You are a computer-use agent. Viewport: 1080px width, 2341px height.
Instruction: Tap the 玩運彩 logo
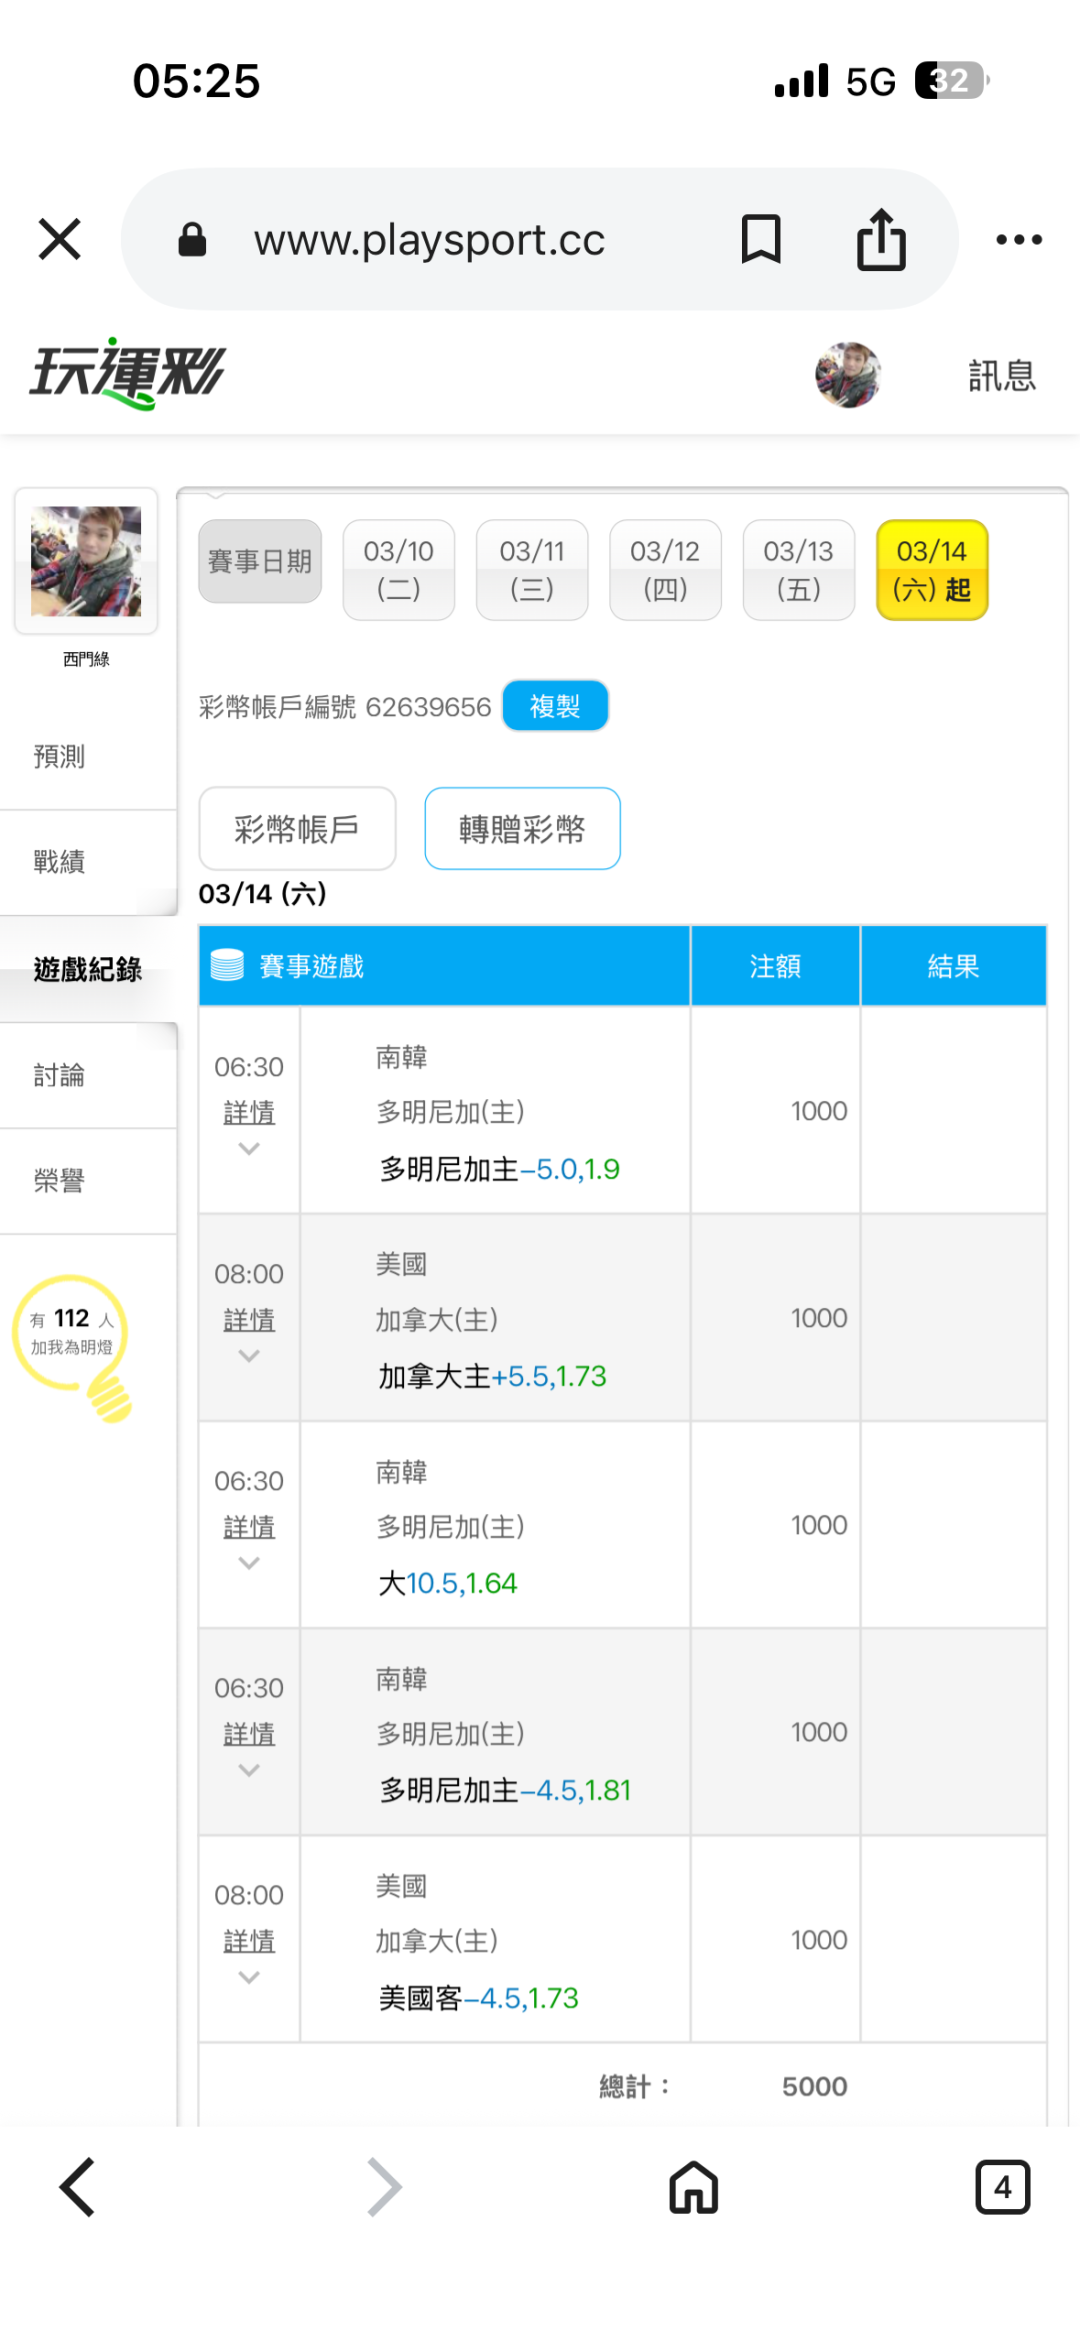click(x=128, y=374)
